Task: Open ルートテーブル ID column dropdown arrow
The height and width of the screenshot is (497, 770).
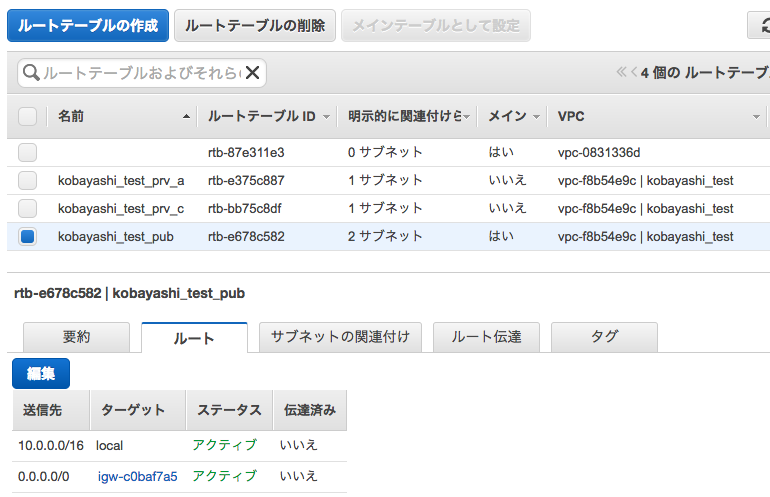Action: pyautogui.click(x=326, y=117)
